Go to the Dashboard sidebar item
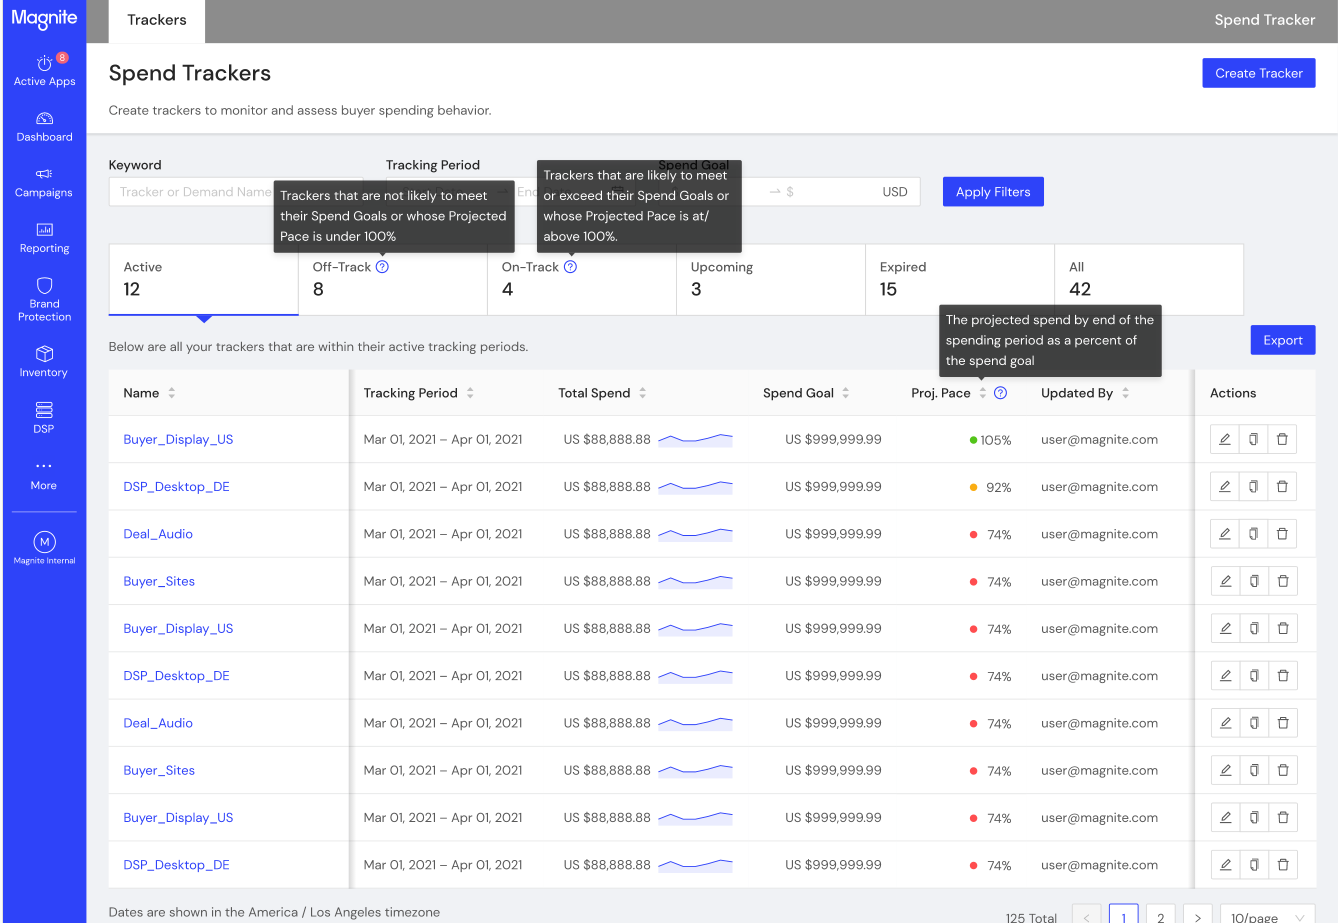 (44, 127)
